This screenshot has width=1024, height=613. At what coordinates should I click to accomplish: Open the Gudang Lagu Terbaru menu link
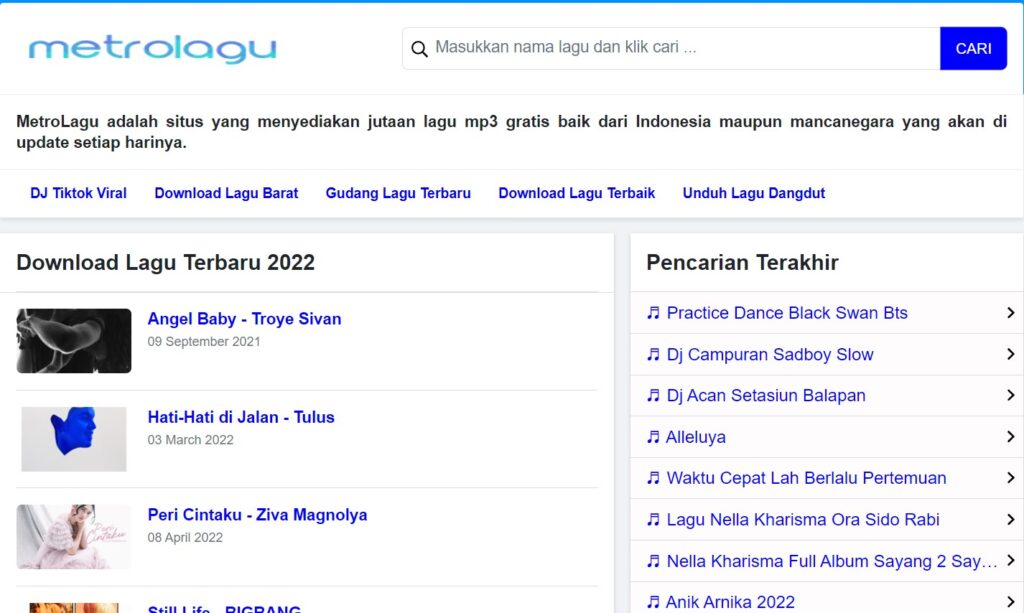click(398, 193)
